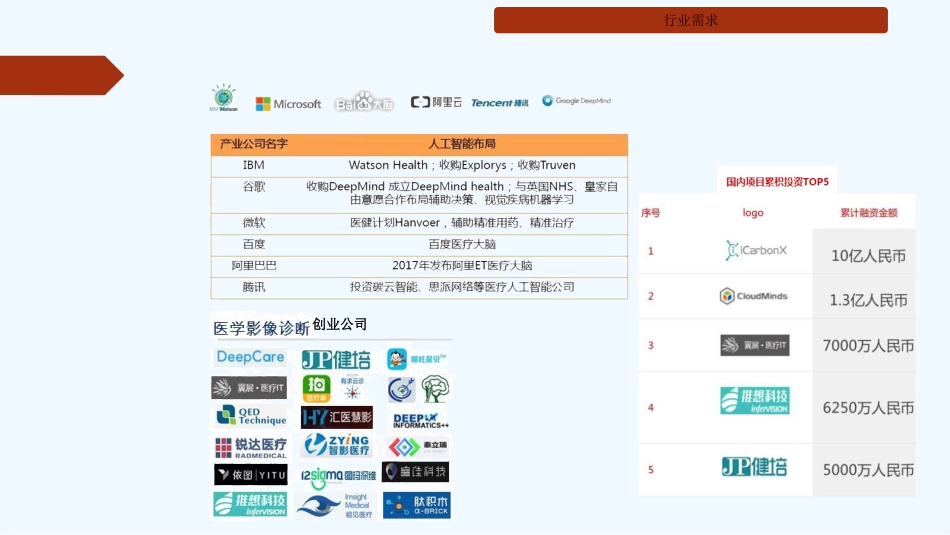The image size is (950, 535).
Task: Select the 哪吒保贝 cartoon logo
Action: coord(417,359)
